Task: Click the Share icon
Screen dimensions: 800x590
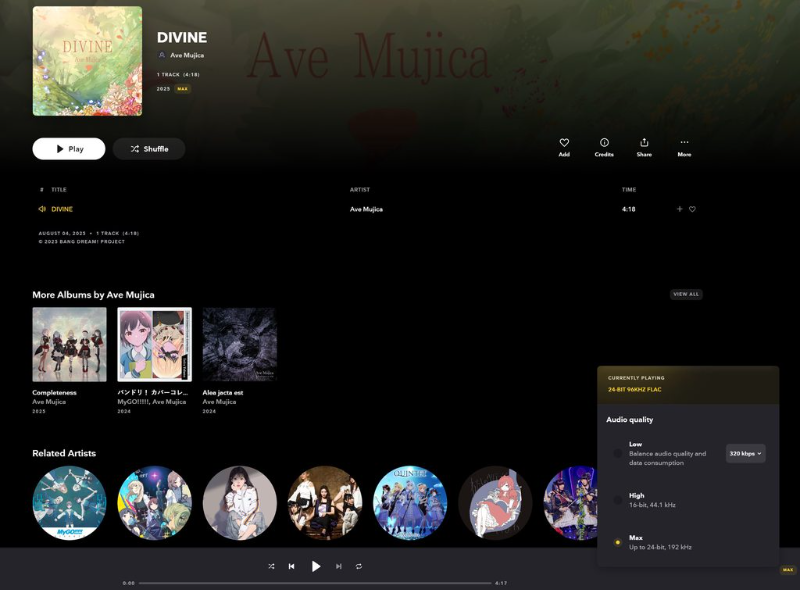Action: click(644, 143)
